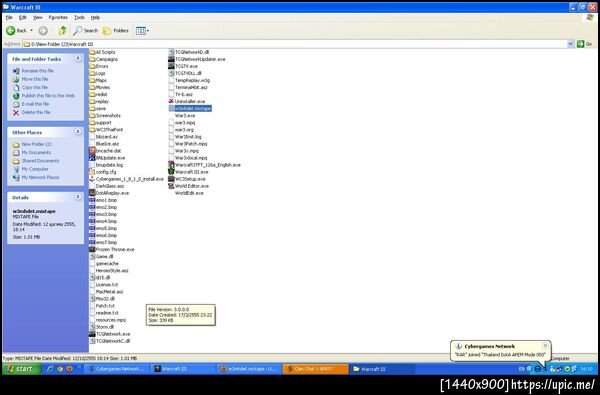This screenshot has height=395, width=600.
Task: Select the emo1.bmp image icon
Action: [x=92, y=200]
